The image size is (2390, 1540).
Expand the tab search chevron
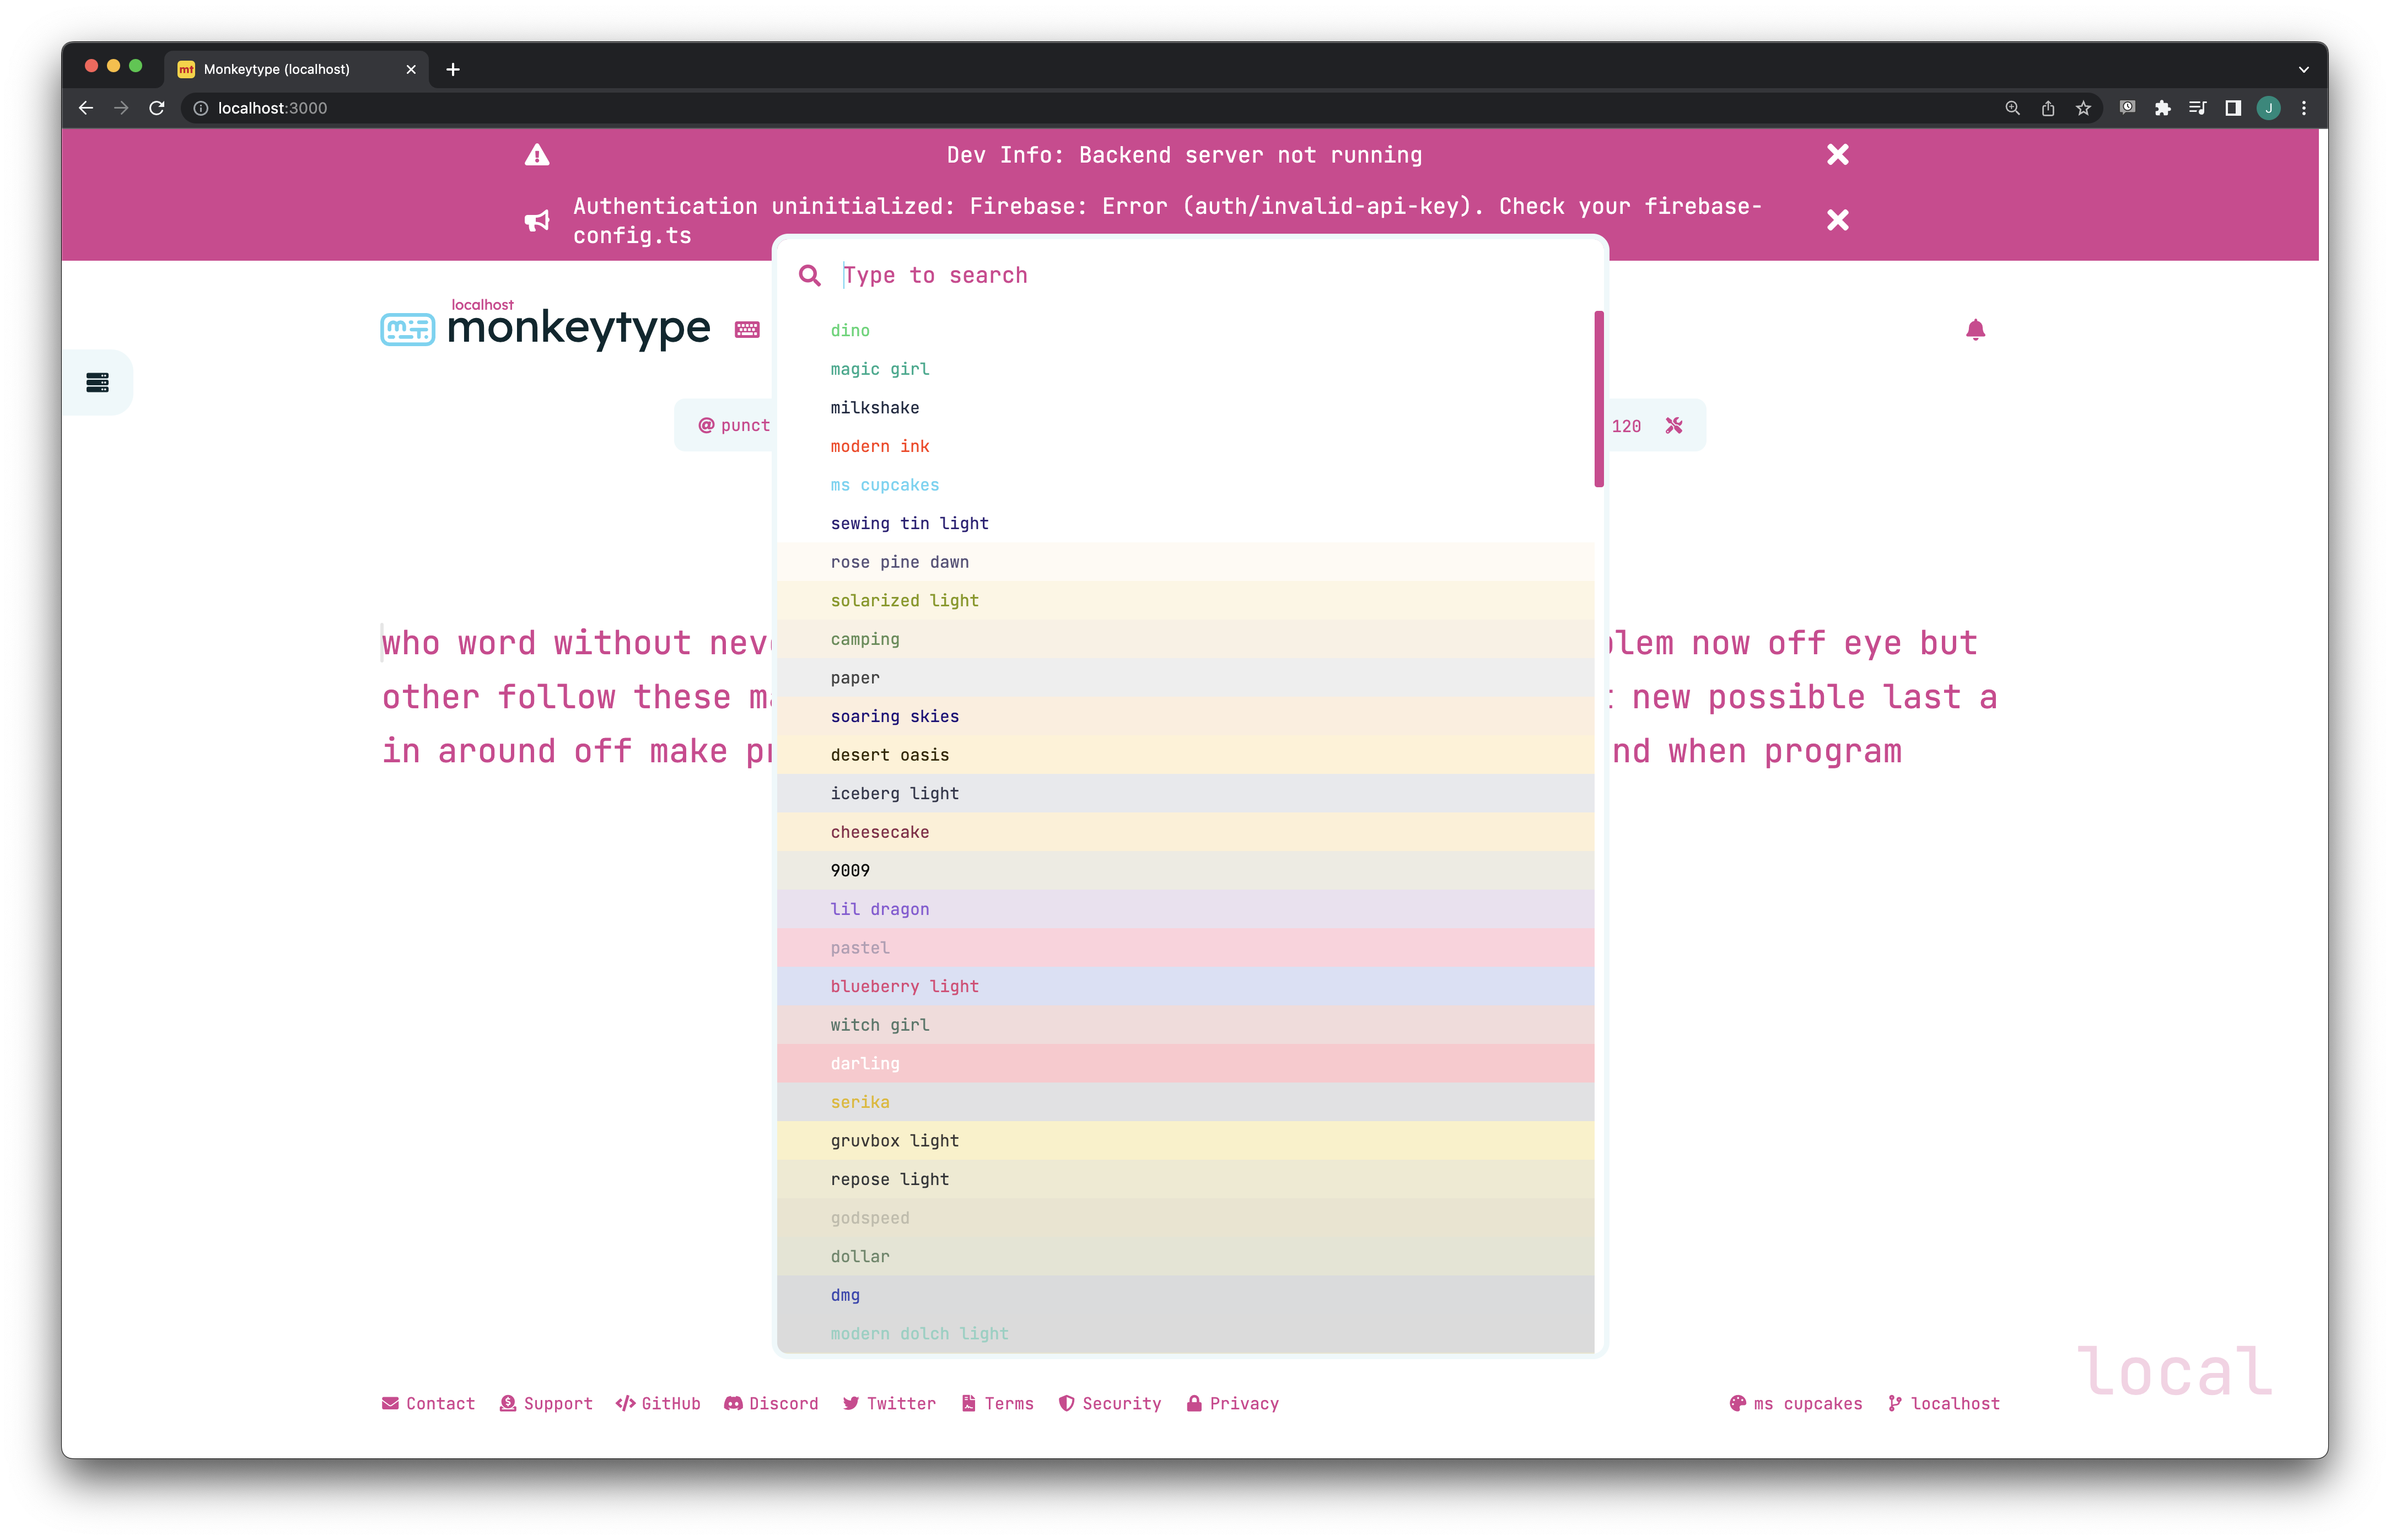[x=2304, y=70]
